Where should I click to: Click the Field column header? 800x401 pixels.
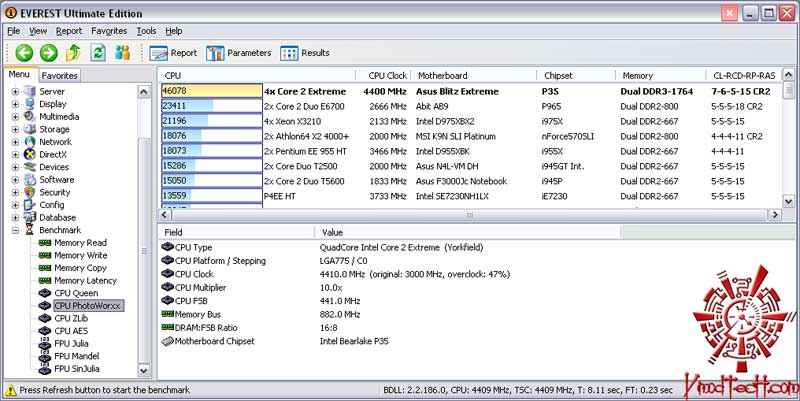(x=236, y=232)
